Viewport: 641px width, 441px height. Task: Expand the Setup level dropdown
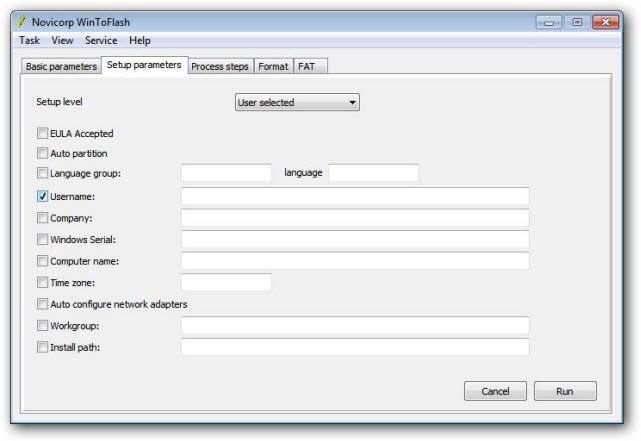[297, 102]
